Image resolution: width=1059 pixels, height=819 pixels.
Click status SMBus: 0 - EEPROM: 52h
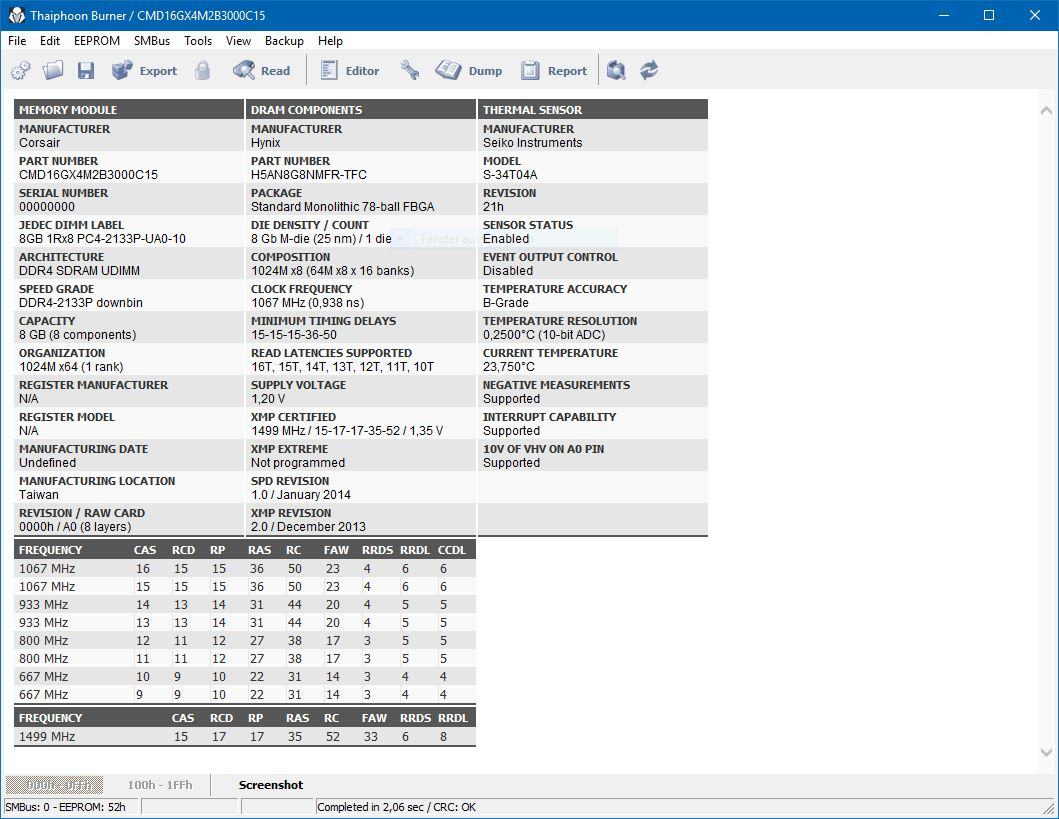[x=65, y=807]
